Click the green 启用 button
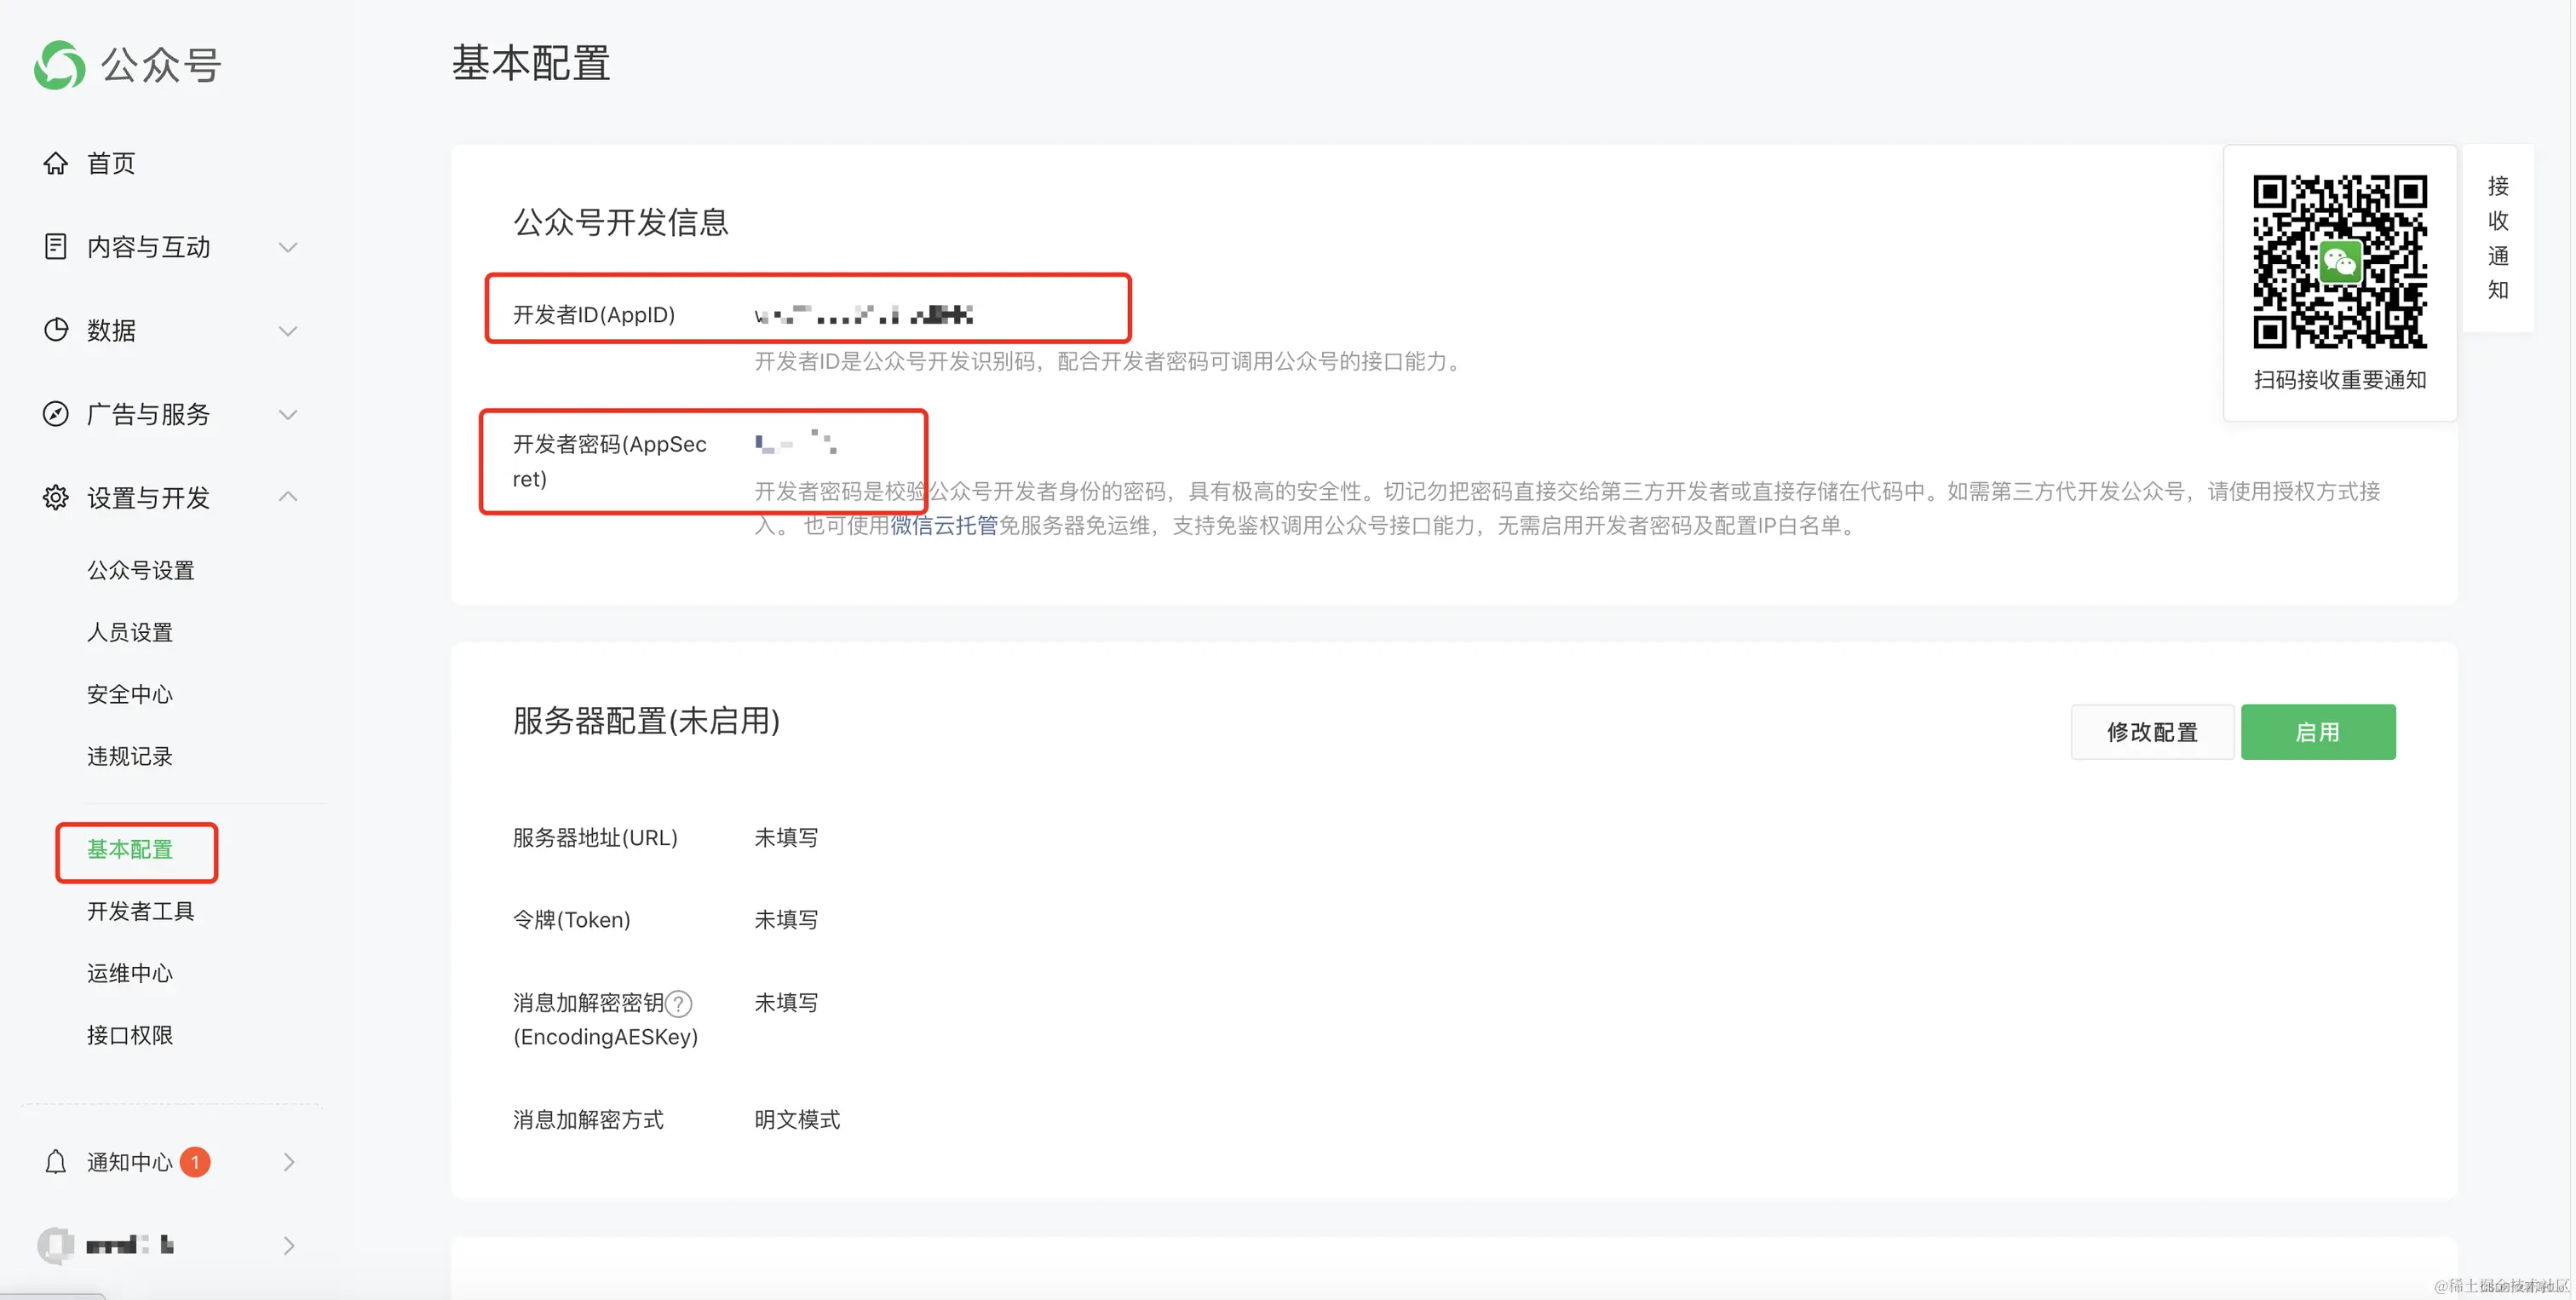The image size is (2576, 1300). tap(2318, 731)
